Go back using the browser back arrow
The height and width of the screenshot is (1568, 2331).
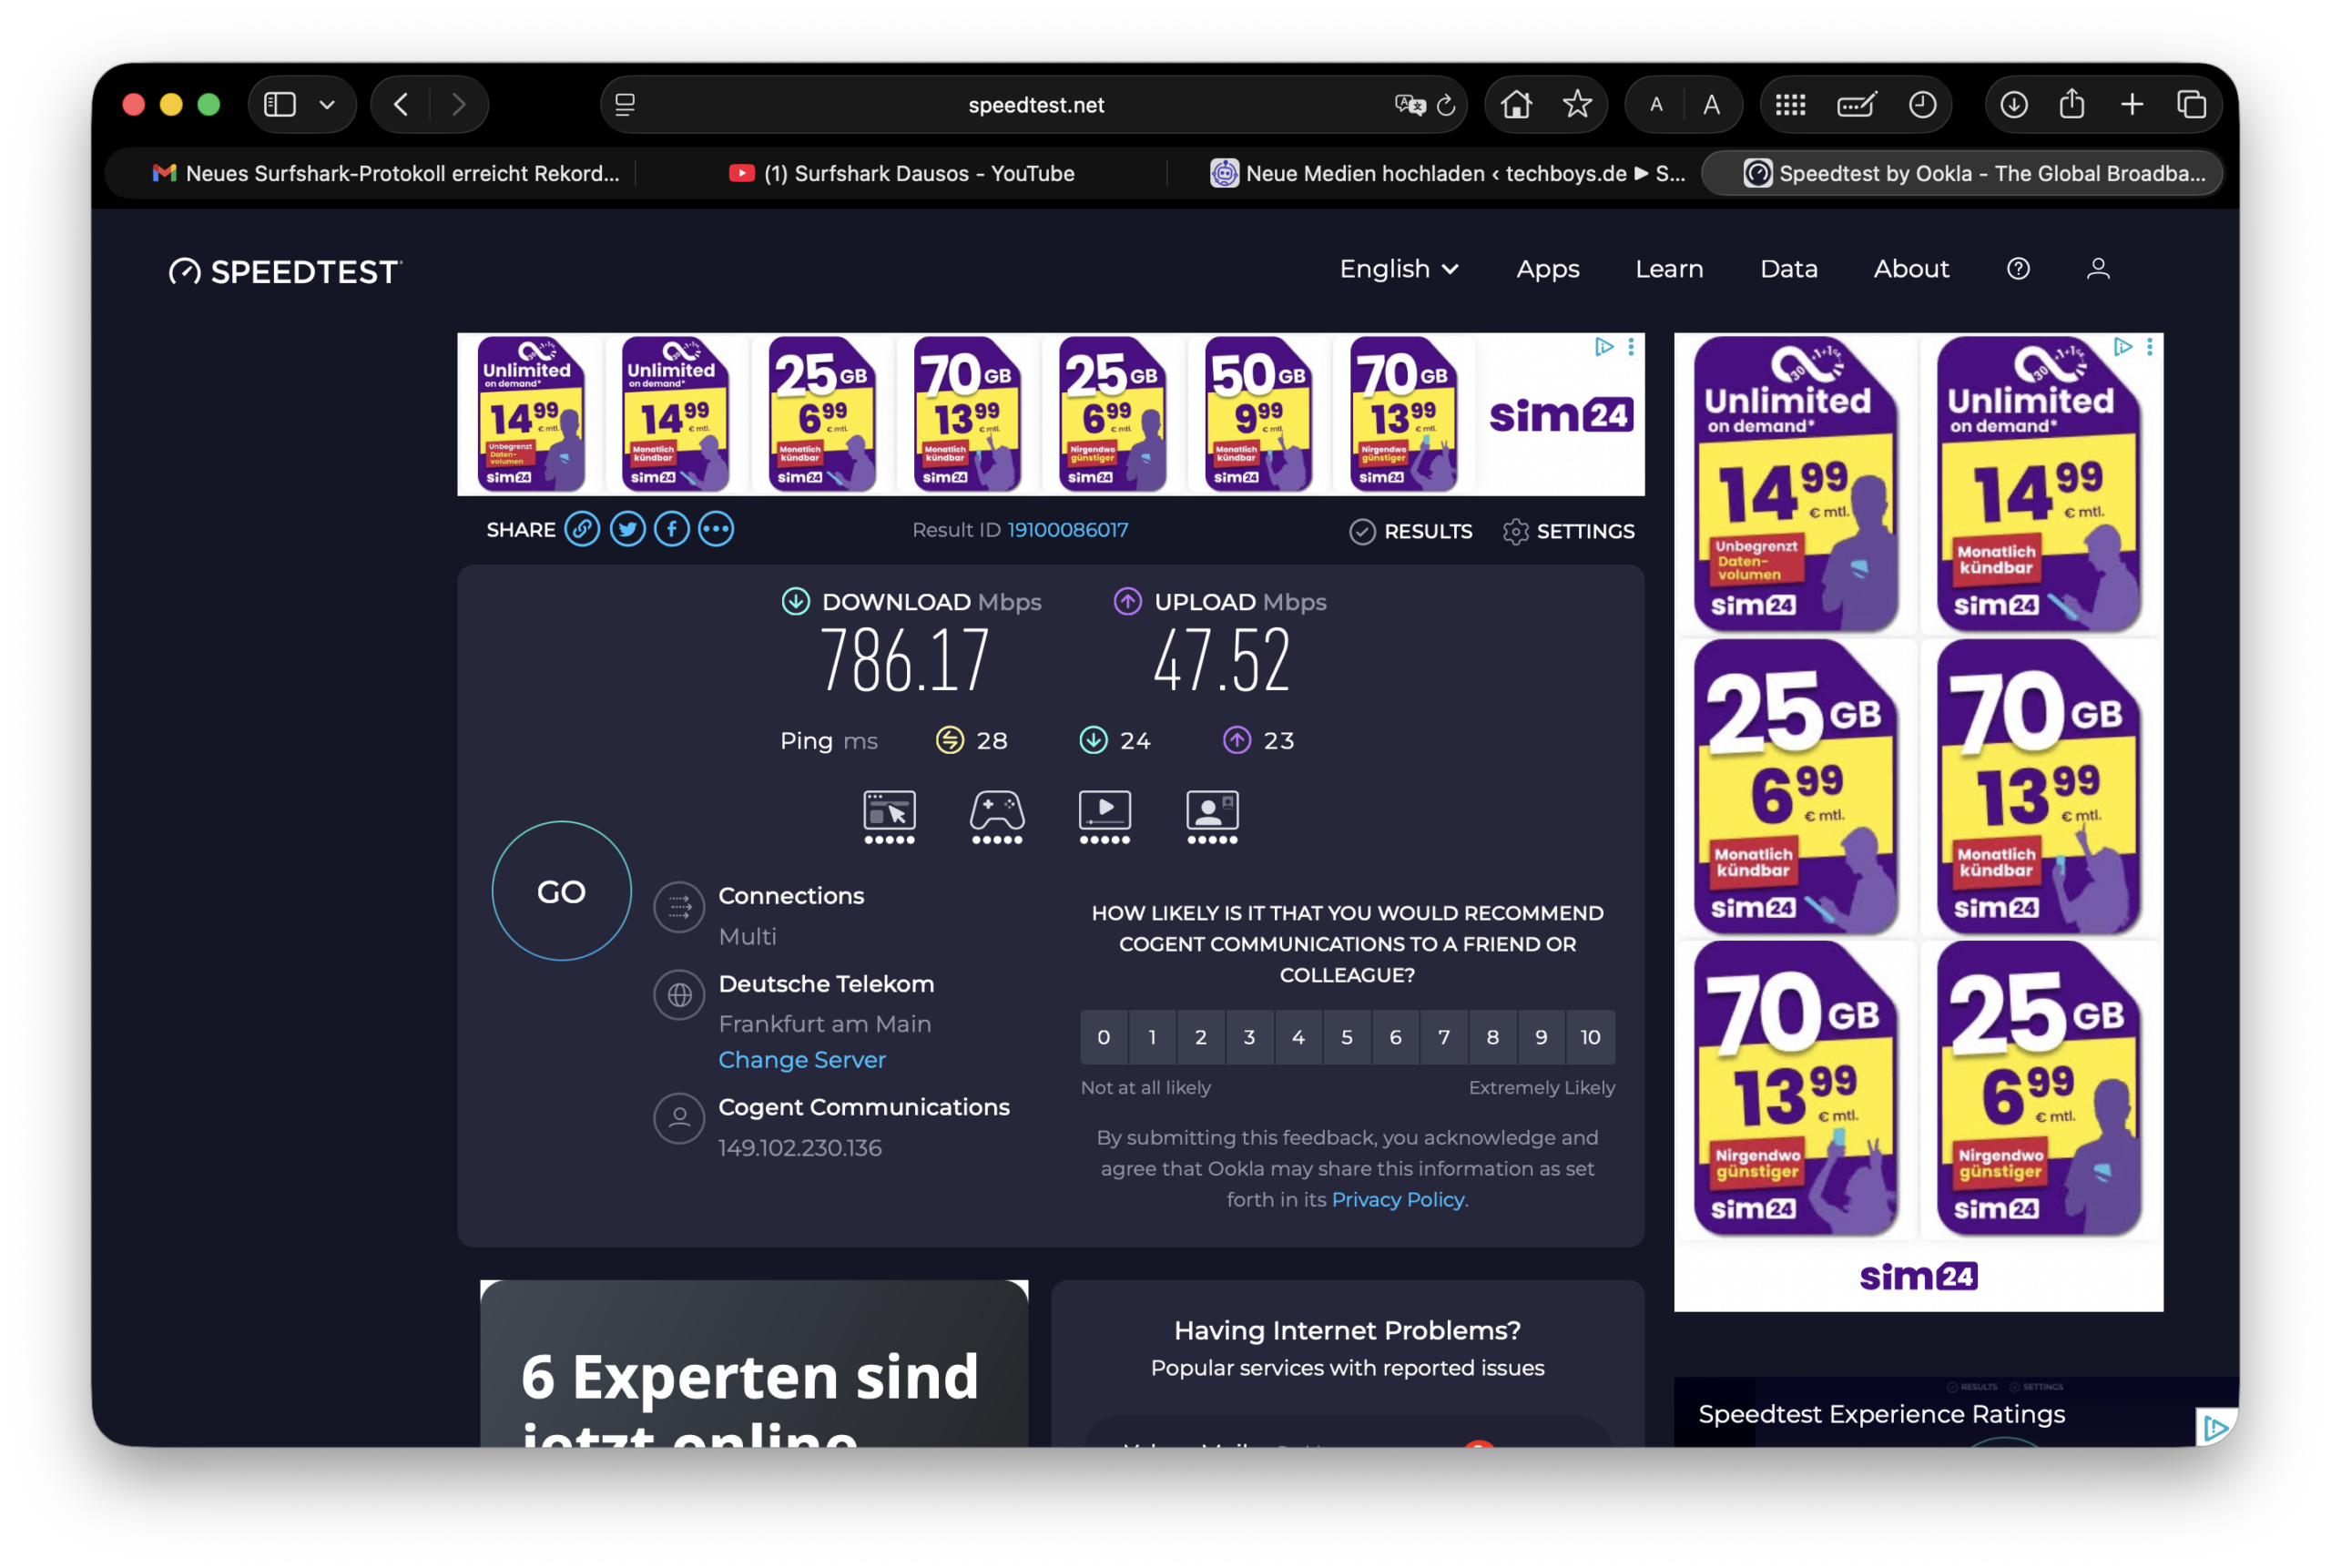click(401, 104)
